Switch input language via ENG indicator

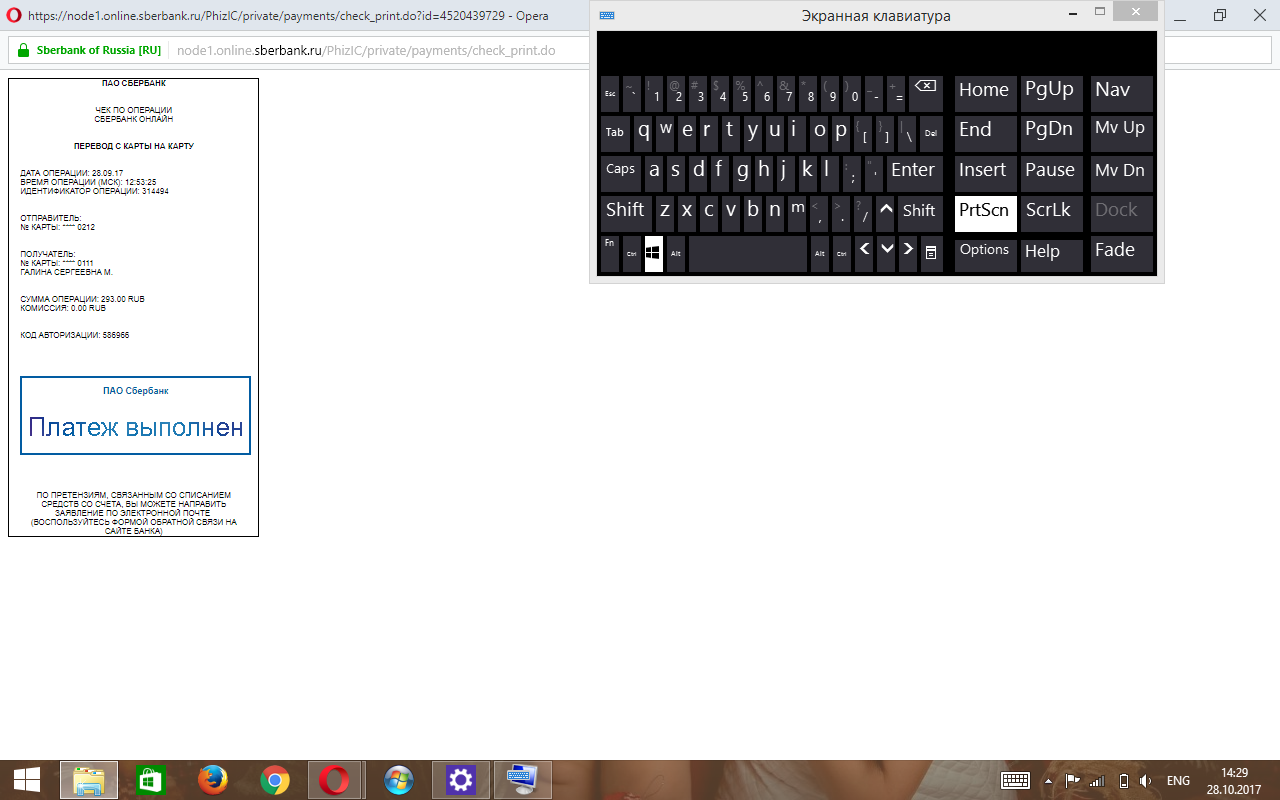tap(1178, 781)
